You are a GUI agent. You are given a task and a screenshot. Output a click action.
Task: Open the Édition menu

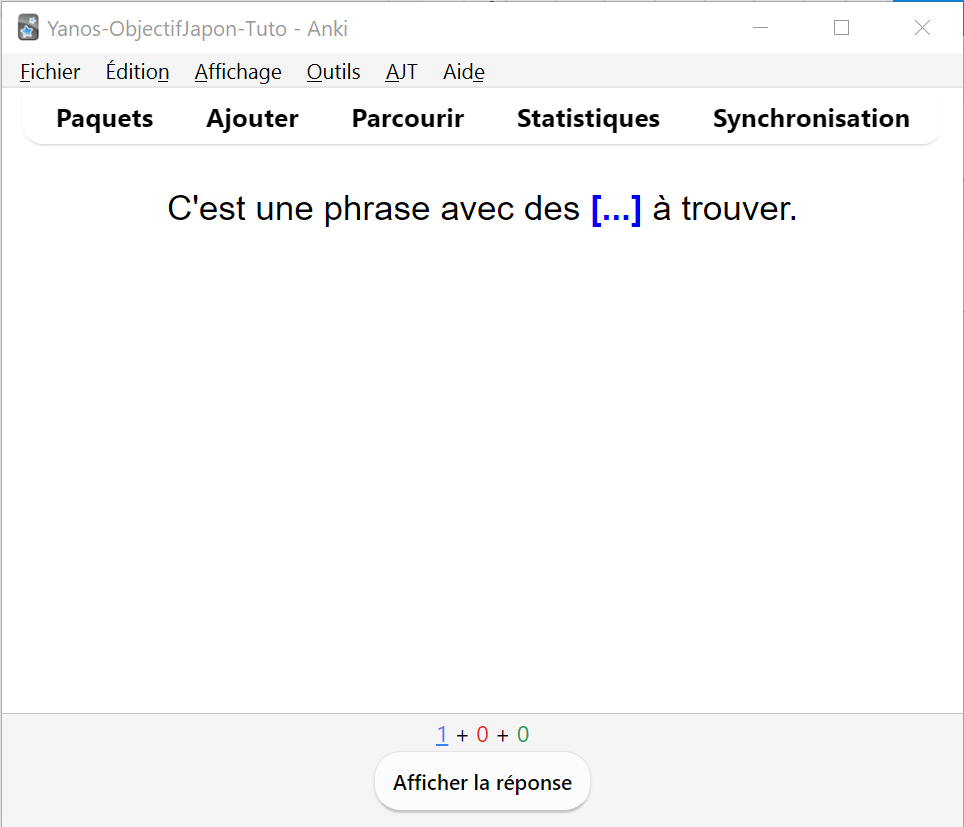coord(137,72)
